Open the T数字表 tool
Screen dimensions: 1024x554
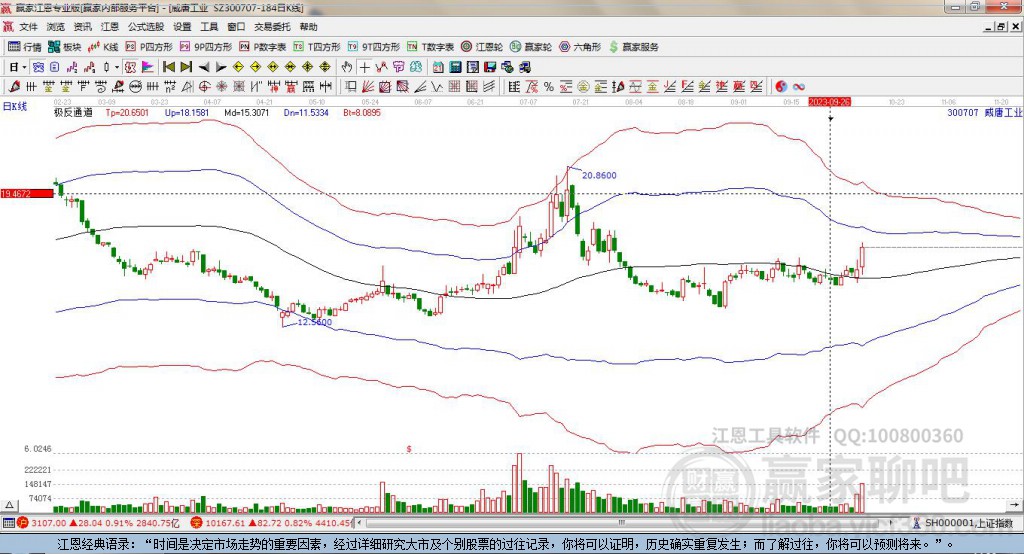[430, 47]
